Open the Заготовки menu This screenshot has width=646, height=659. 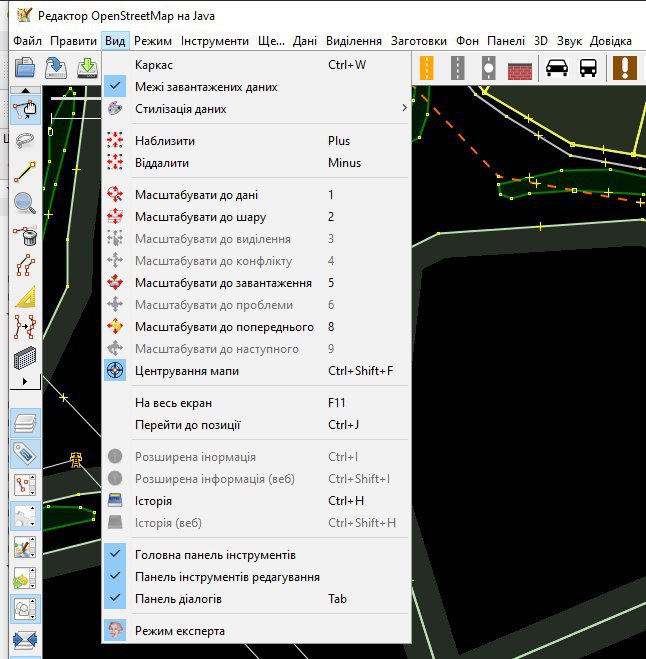[x=419, y=41]
